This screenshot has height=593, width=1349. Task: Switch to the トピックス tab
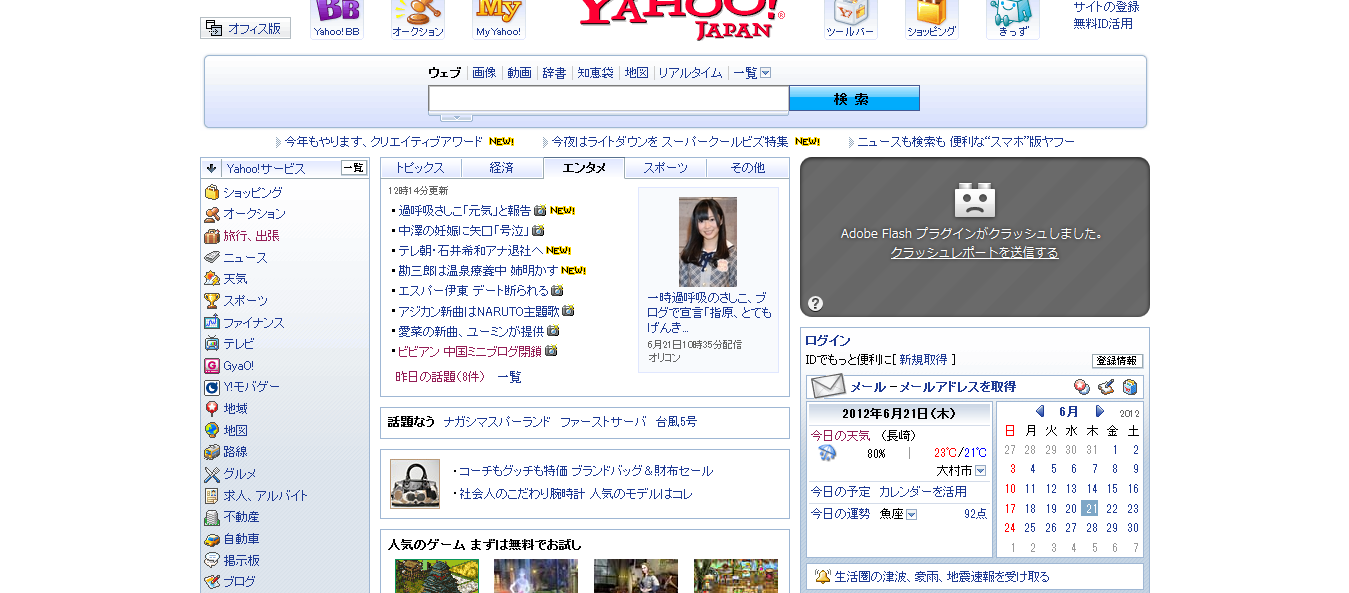[x=420, y=168]
